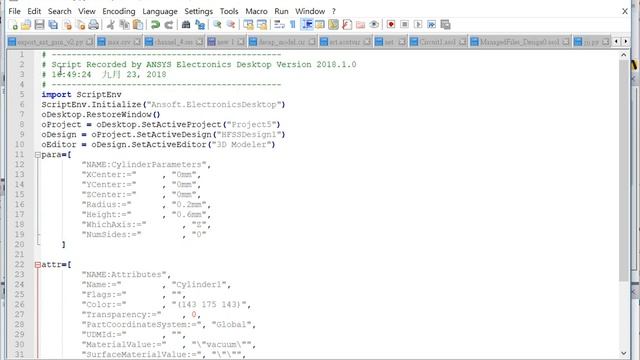This screenshot has width=640, height=360.
Task: Run macro multiple times icon
Action: click(431, 25)
